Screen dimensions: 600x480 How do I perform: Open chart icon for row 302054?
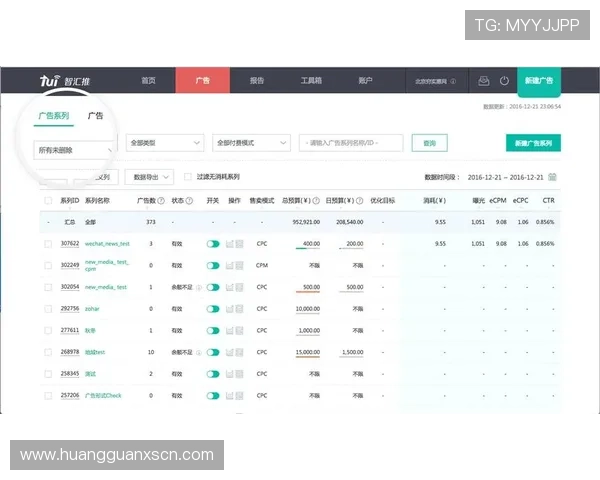click(x=230, y=287)
